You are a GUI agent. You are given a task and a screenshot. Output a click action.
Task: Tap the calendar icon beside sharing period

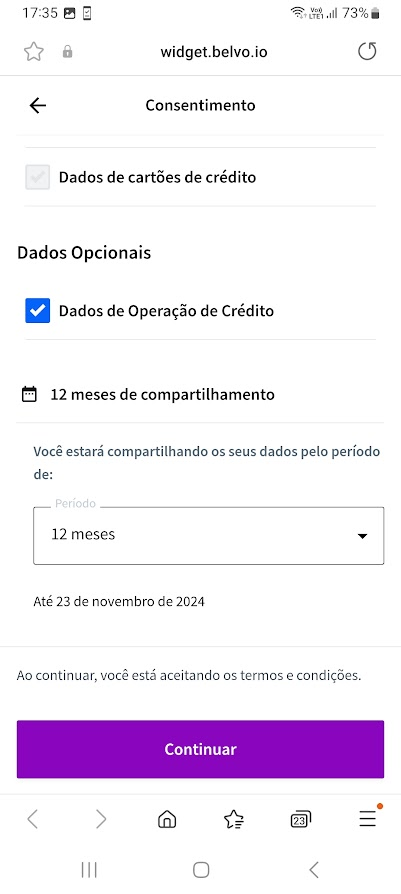point(29,394)
